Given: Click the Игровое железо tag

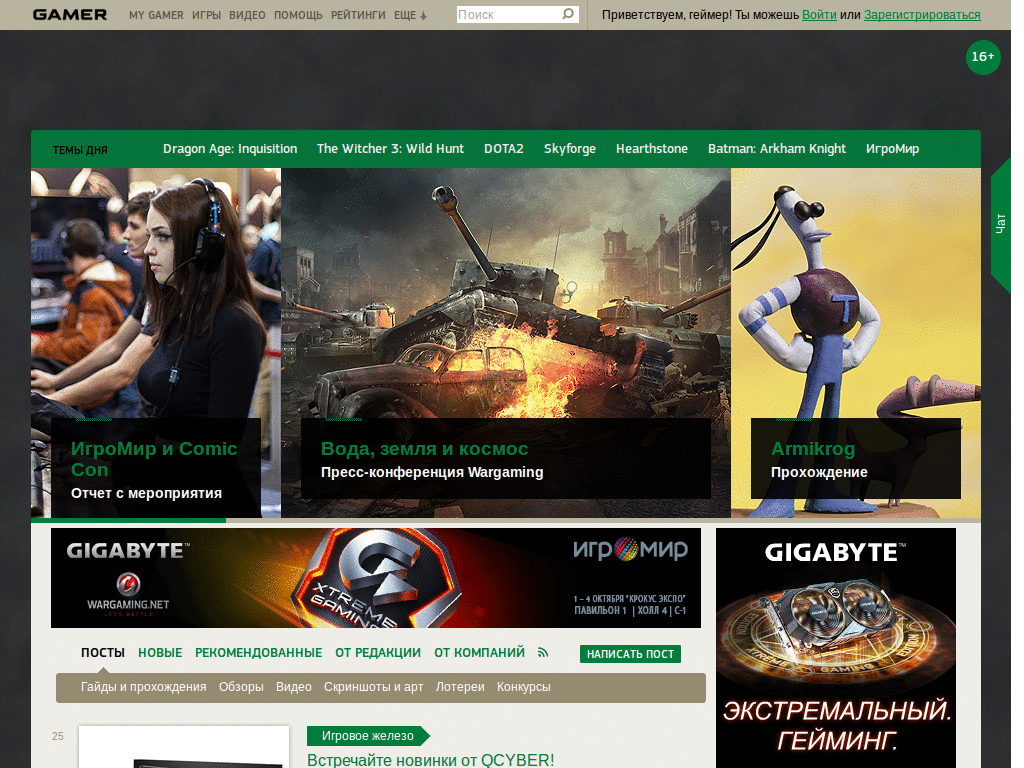Looking at the screenshot, I should click(368, 736).
